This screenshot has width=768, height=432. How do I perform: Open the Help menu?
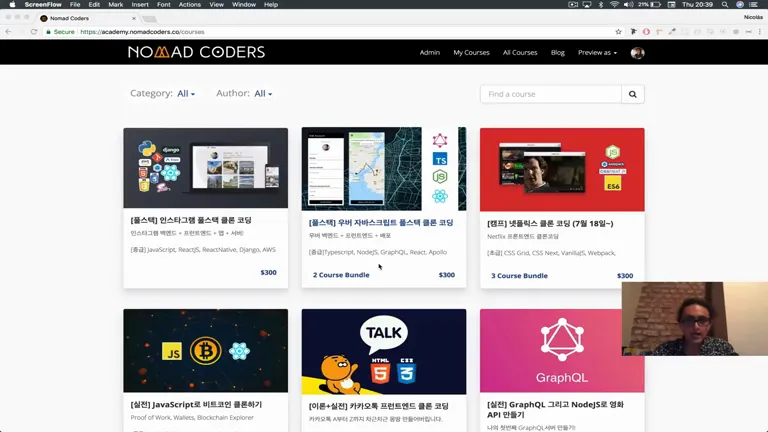[x=271, y=4]
